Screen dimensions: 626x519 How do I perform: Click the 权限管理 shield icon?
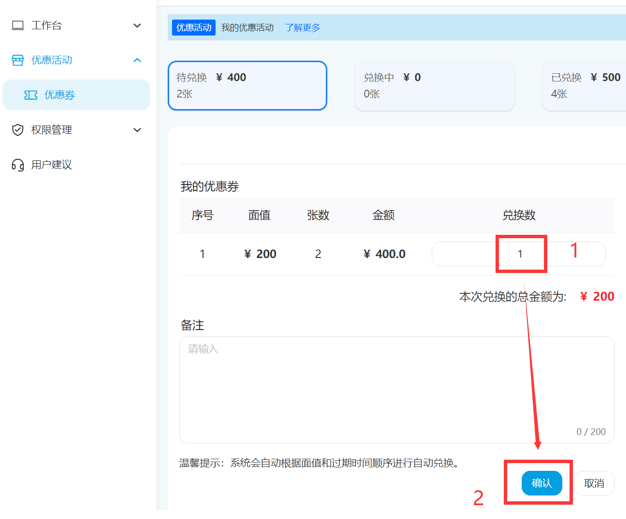pyautogui.click(x=18, y=130)
